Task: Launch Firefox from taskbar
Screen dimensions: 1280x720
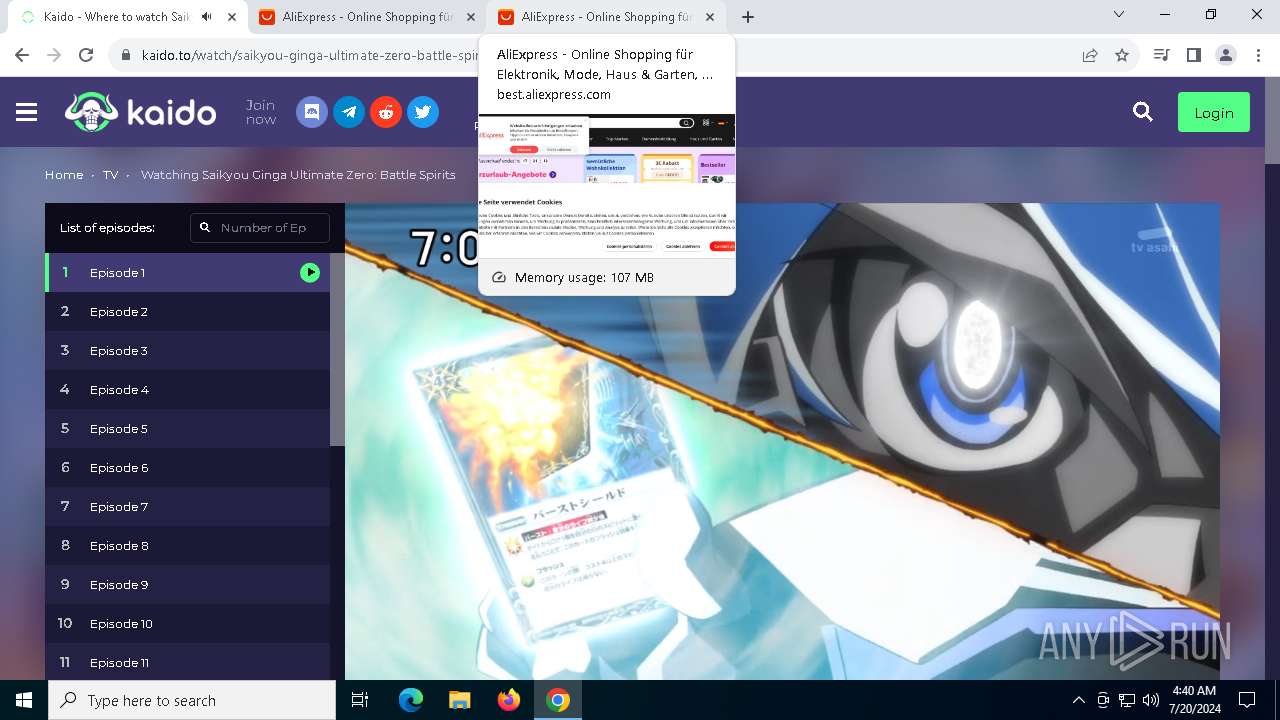Action: click(x=509, y=700)
